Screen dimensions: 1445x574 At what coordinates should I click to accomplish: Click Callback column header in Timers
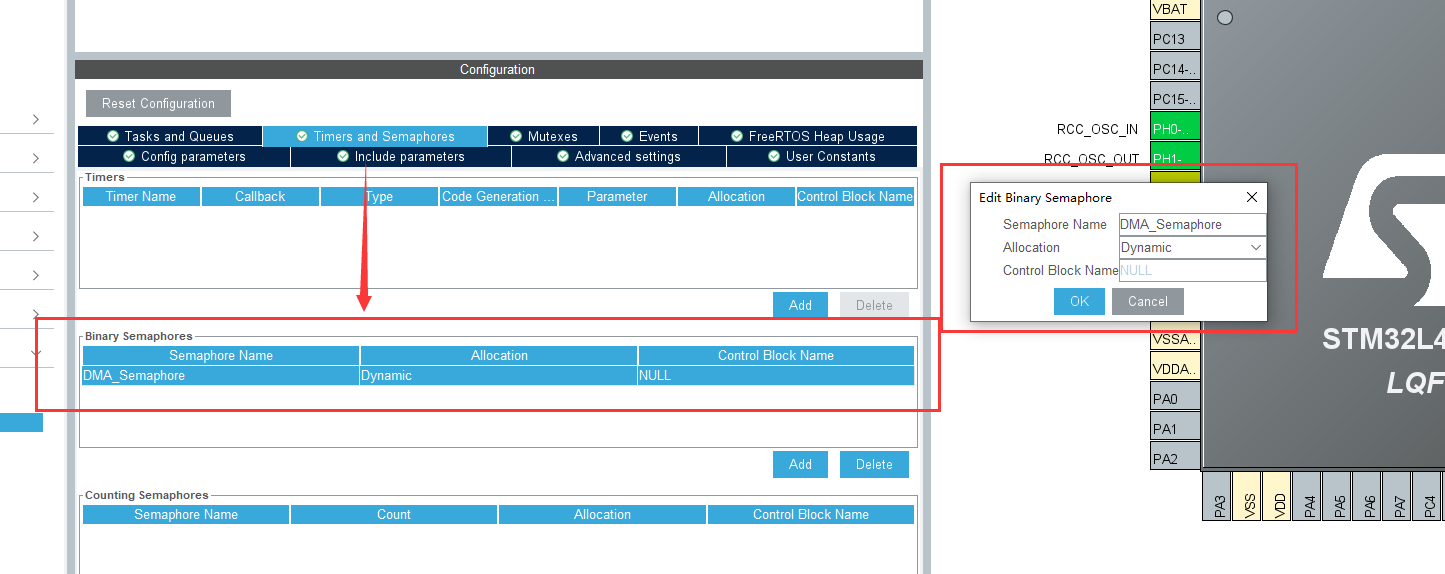(x=260, y=196)
